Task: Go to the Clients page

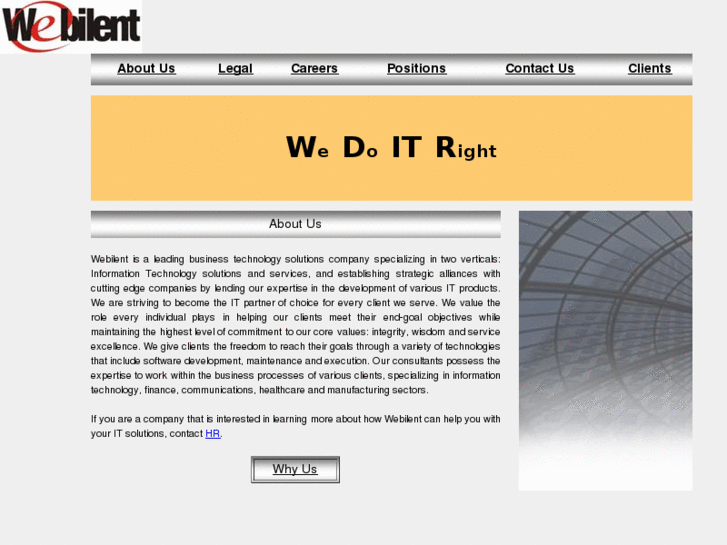Action: [x=650, y=69]
